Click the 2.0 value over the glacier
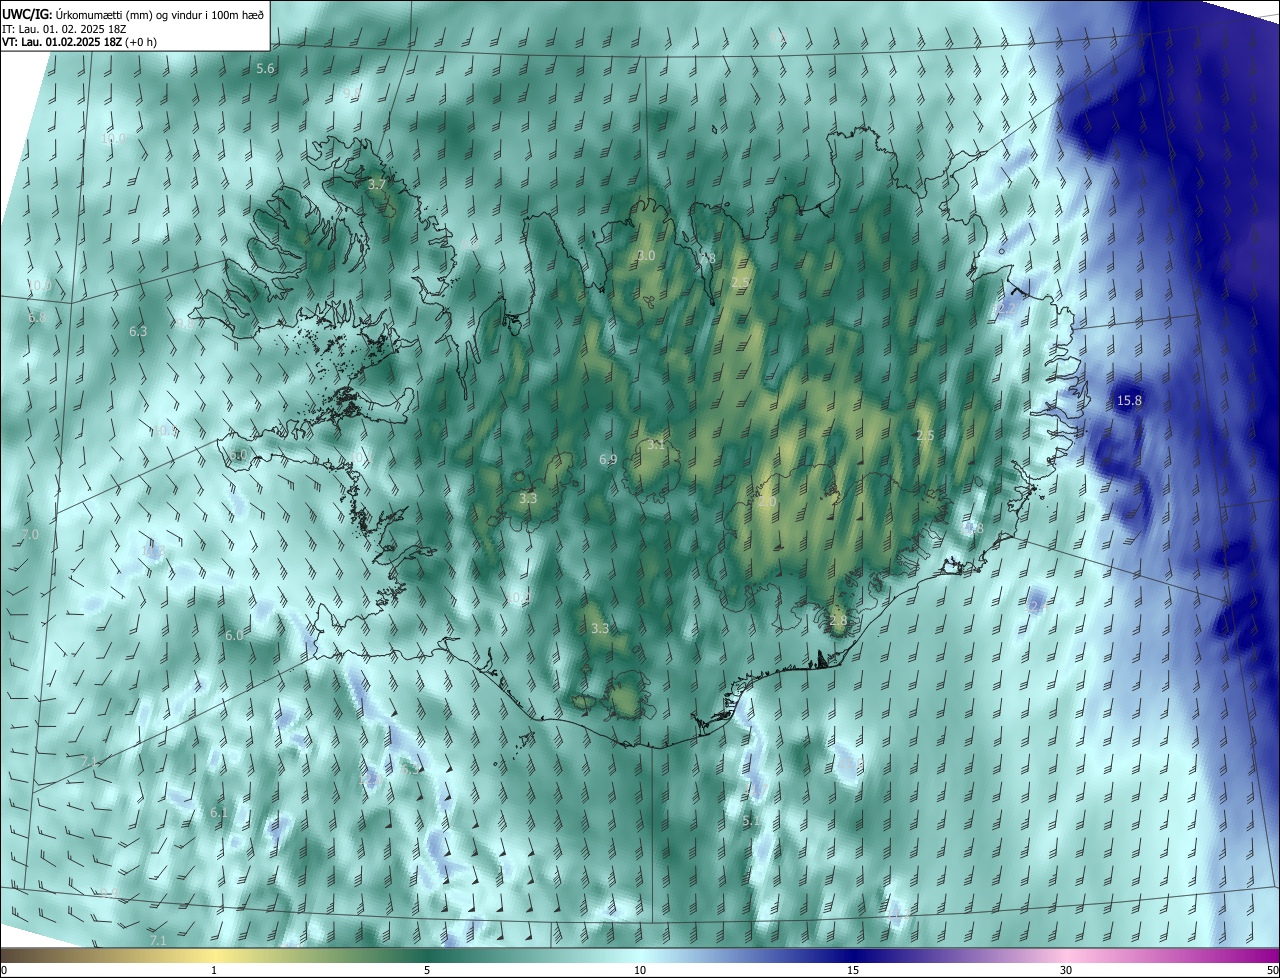Viewport: 1280px width, 978px height. click(767, 502)
